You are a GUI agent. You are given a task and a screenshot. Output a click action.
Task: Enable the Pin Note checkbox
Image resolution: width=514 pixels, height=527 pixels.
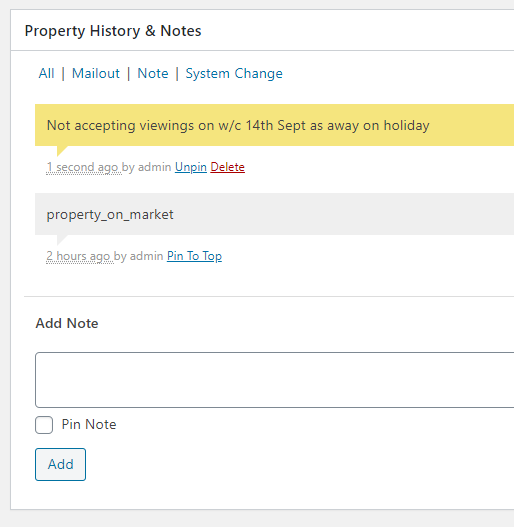point(44,425)
